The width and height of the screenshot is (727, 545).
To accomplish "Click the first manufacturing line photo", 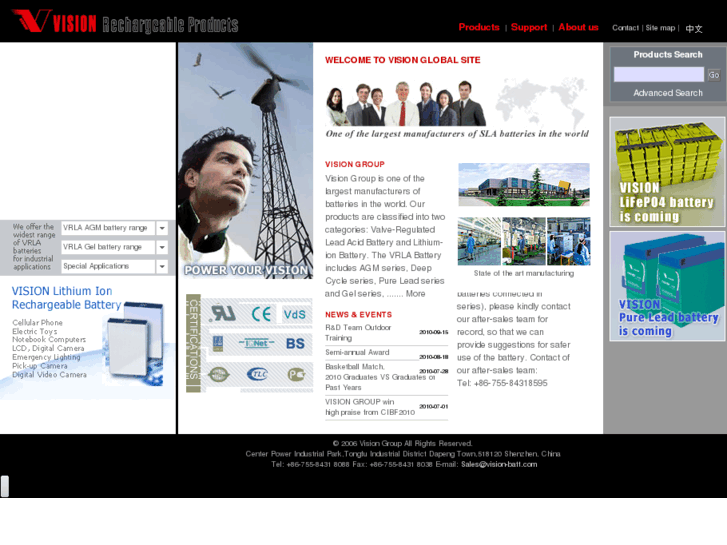I will pyautogui.click(x=479, y=241).
